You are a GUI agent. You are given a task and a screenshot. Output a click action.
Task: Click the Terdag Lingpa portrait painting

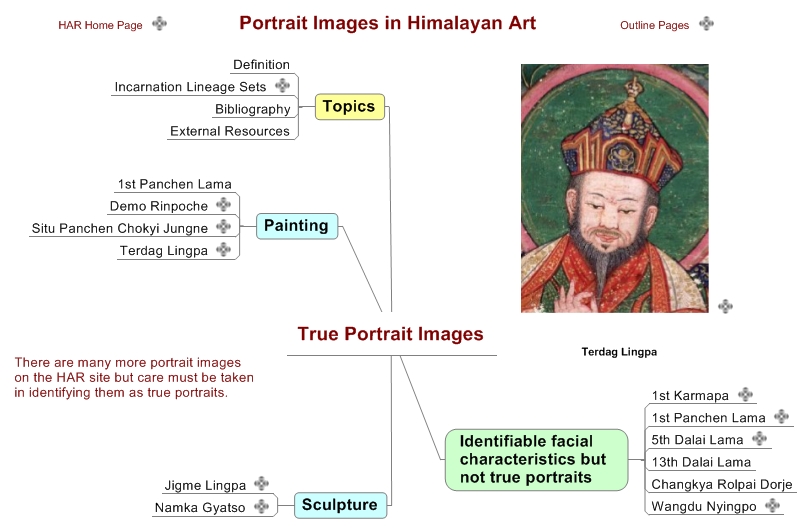[x=615, y=188]
